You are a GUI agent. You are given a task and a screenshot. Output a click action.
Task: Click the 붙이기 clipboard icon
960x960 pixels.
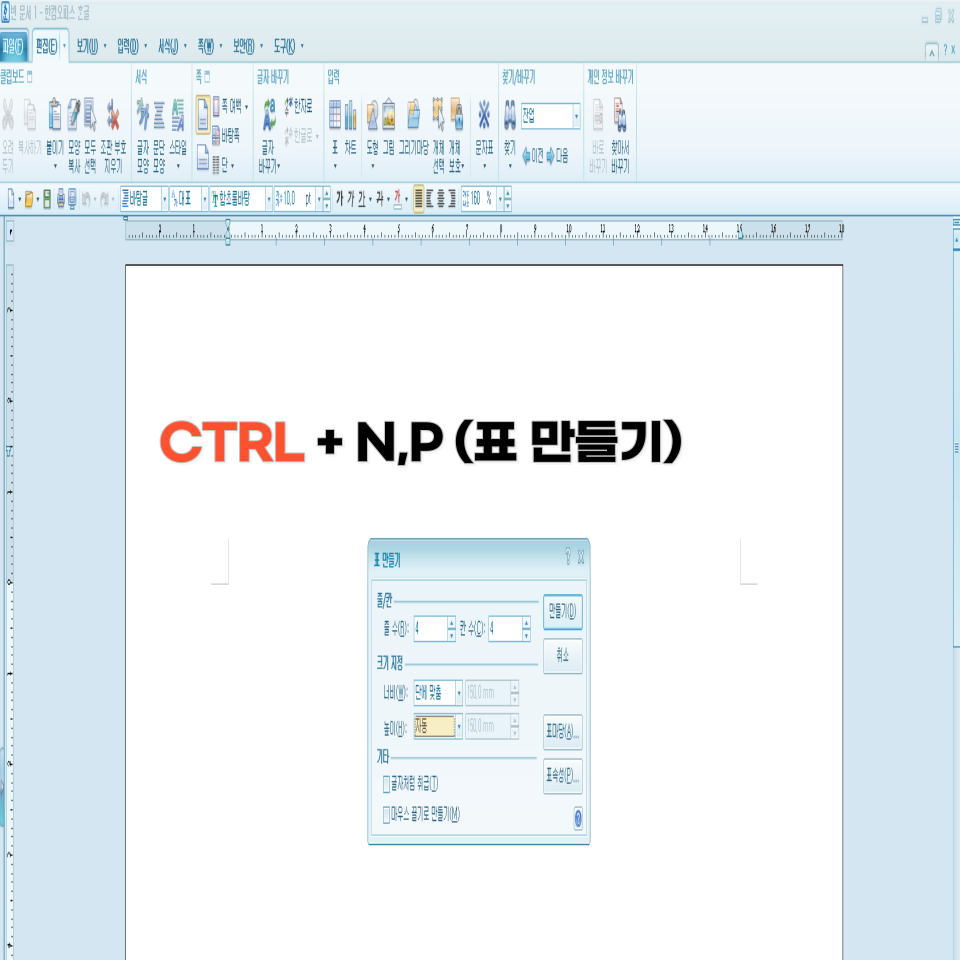(54, 115)
